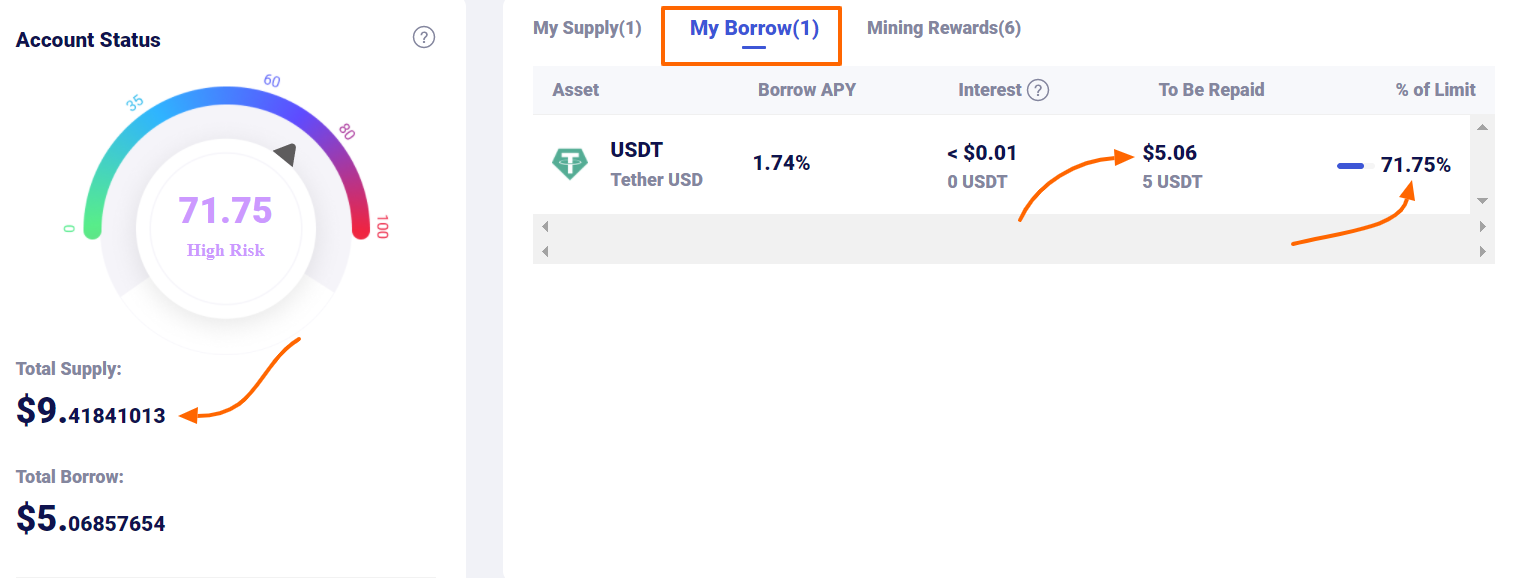The height and width of the screenshot is (578, 1517).
Task: Click the gauge needle pointer triangle
Action: point(285,154)
